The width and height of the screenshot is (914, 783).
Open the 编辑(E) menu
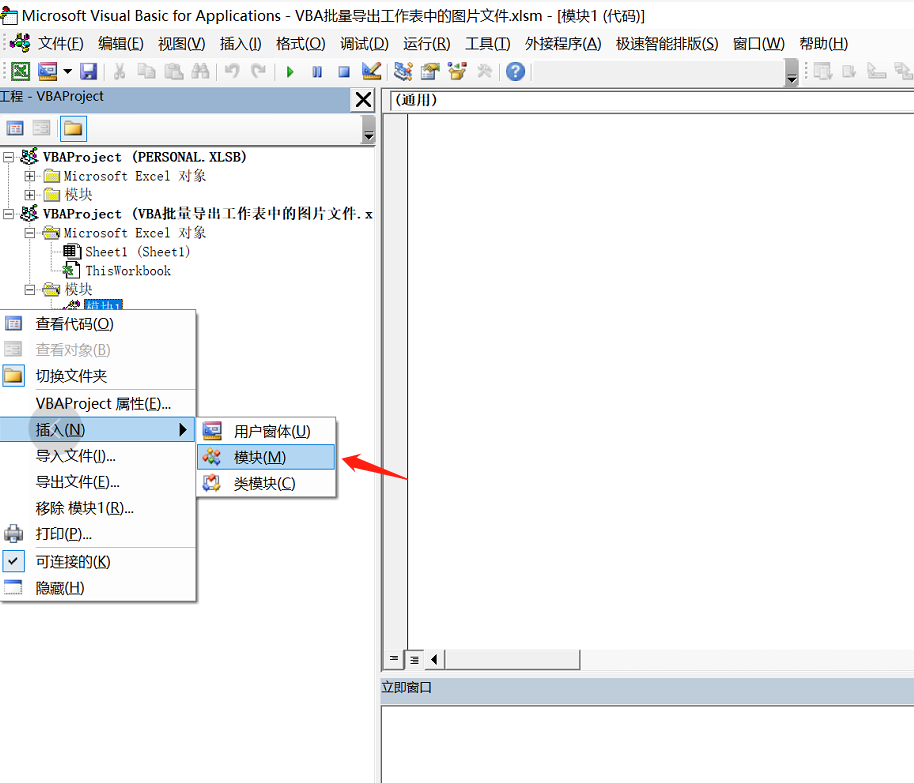click(121, 44)
